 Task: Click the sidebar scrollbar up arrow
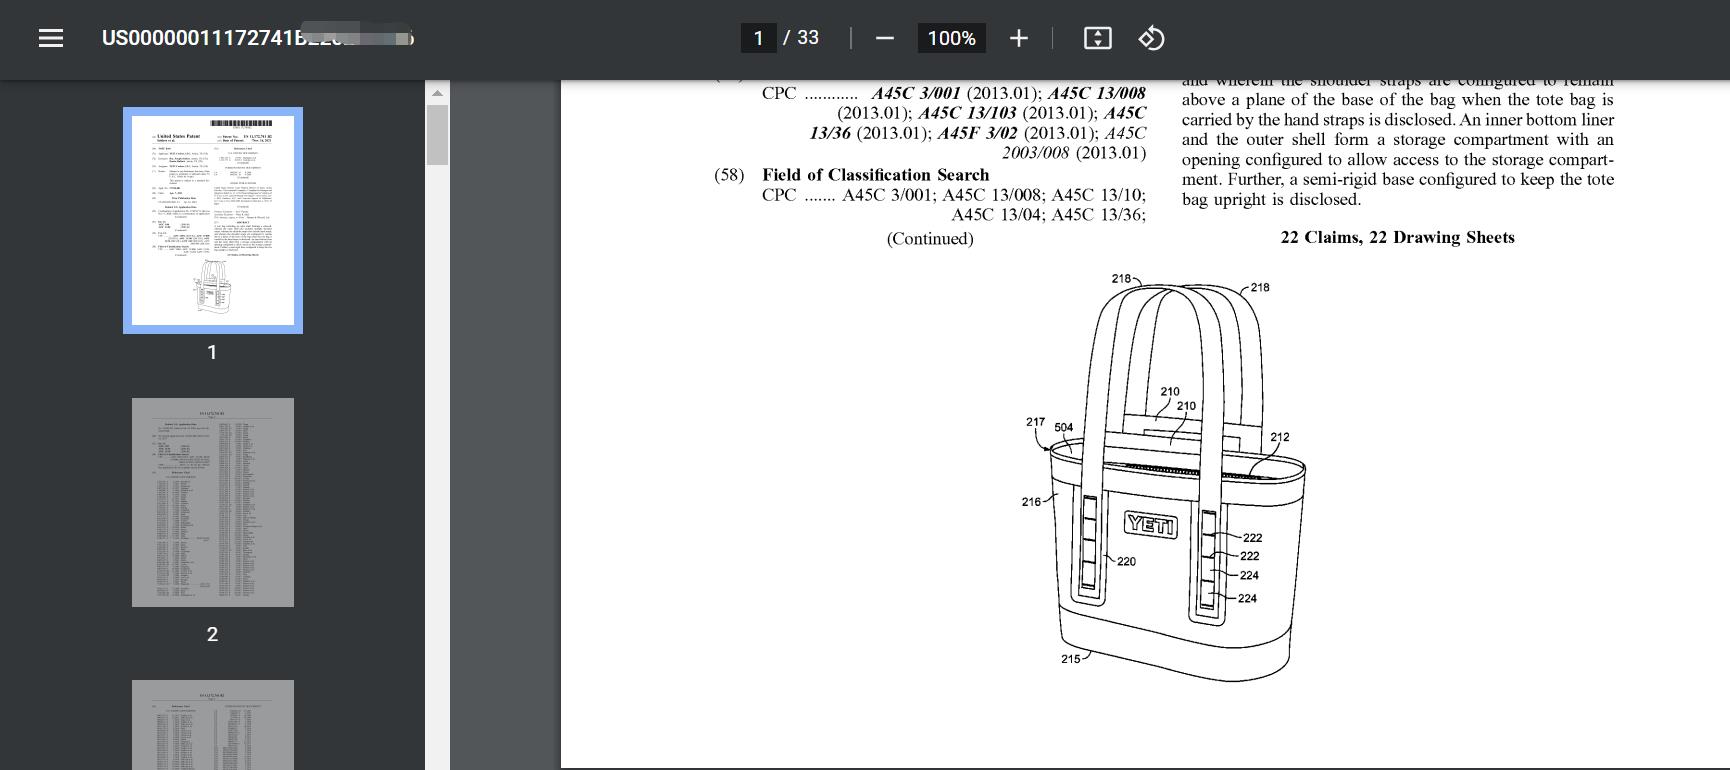(x=437, y=93)
